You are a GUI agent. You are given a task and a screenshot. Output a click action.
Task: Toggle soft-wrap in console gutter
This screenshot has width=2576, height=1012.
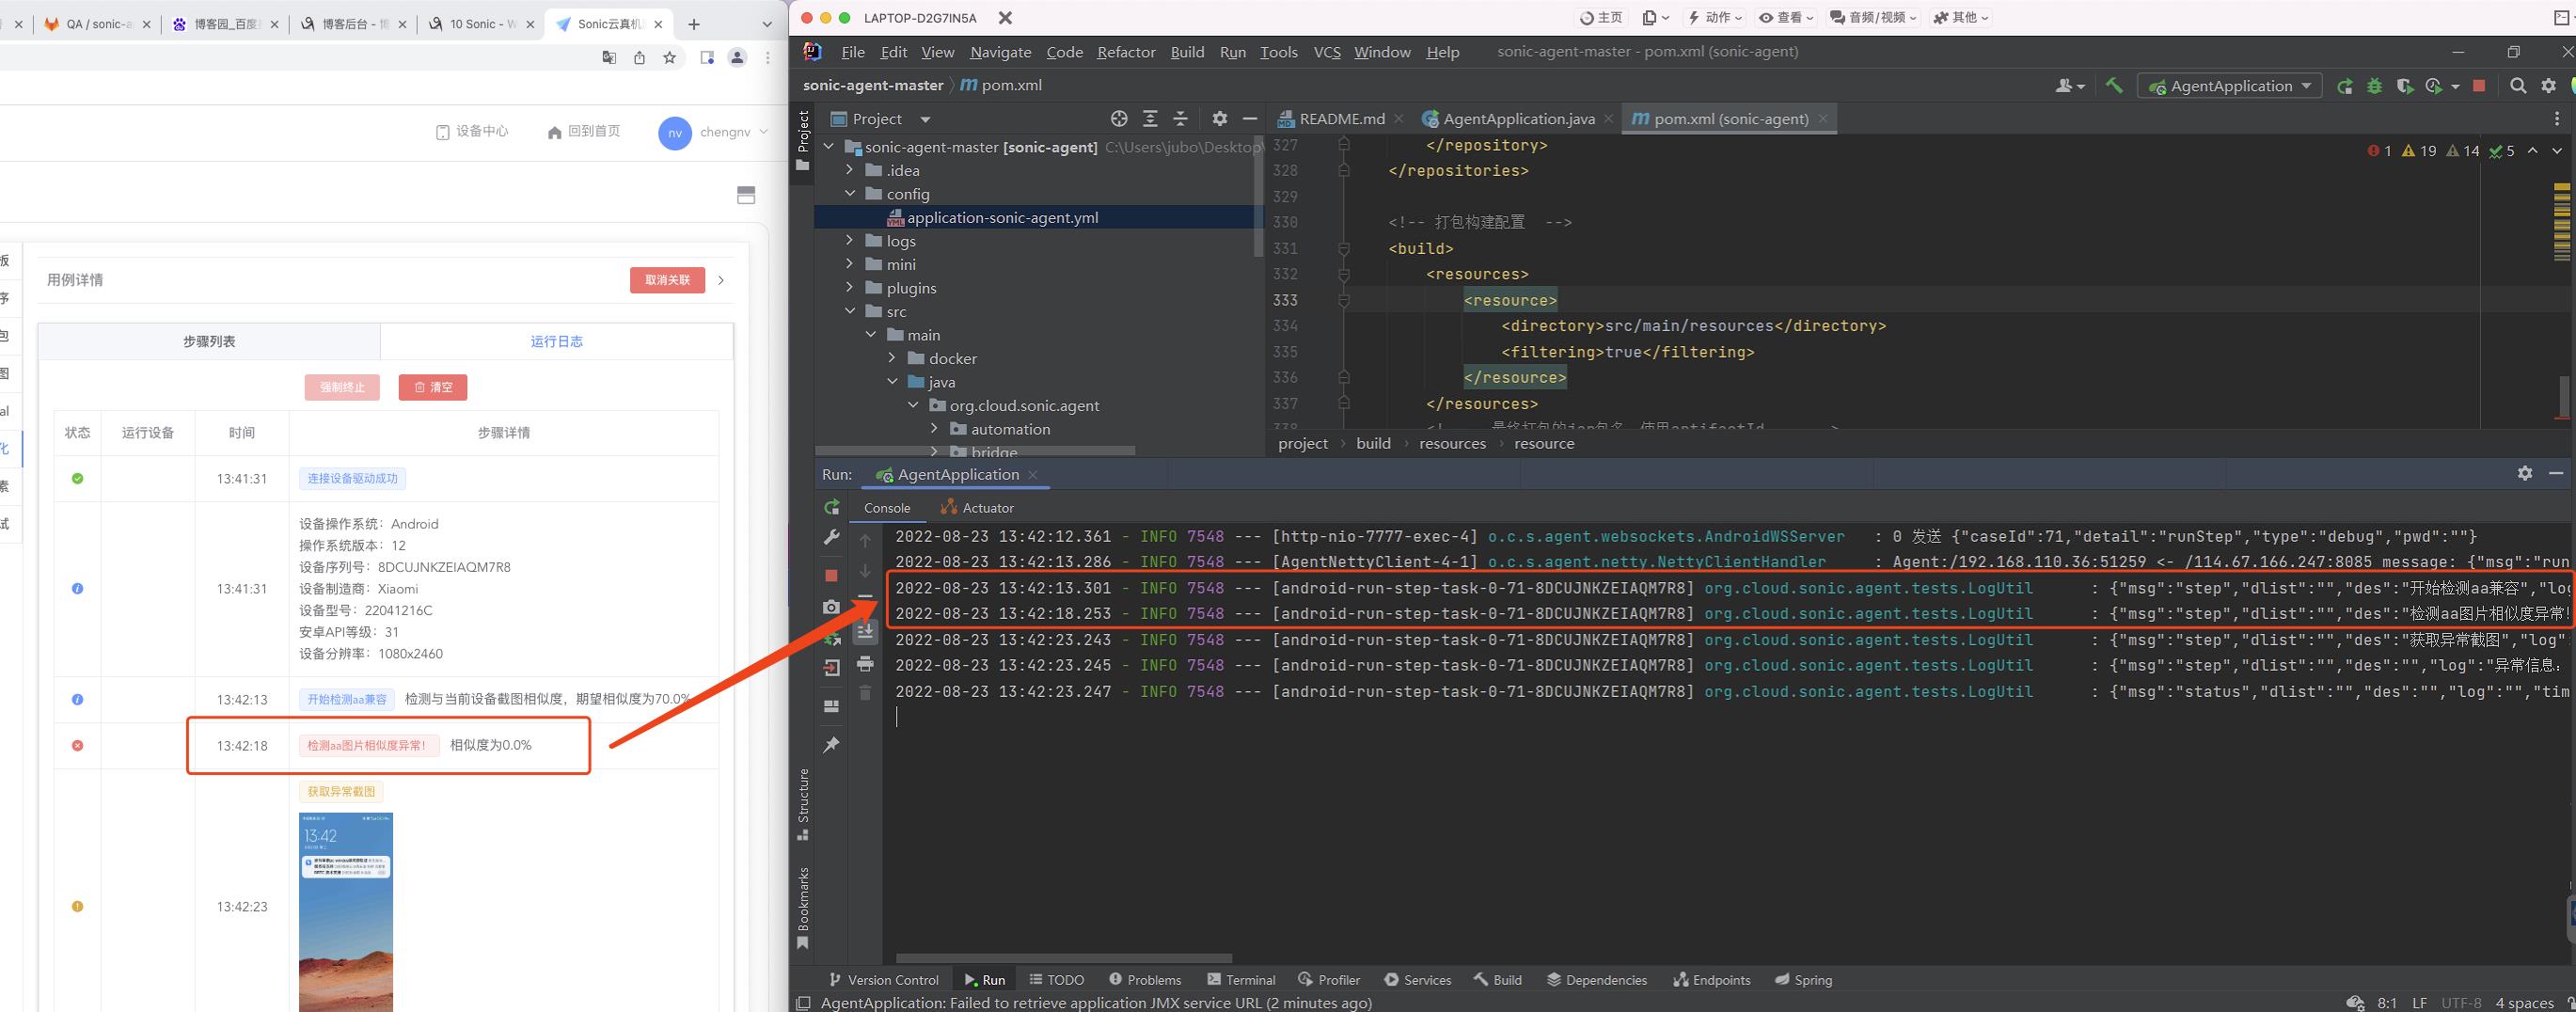coord(865,599)
